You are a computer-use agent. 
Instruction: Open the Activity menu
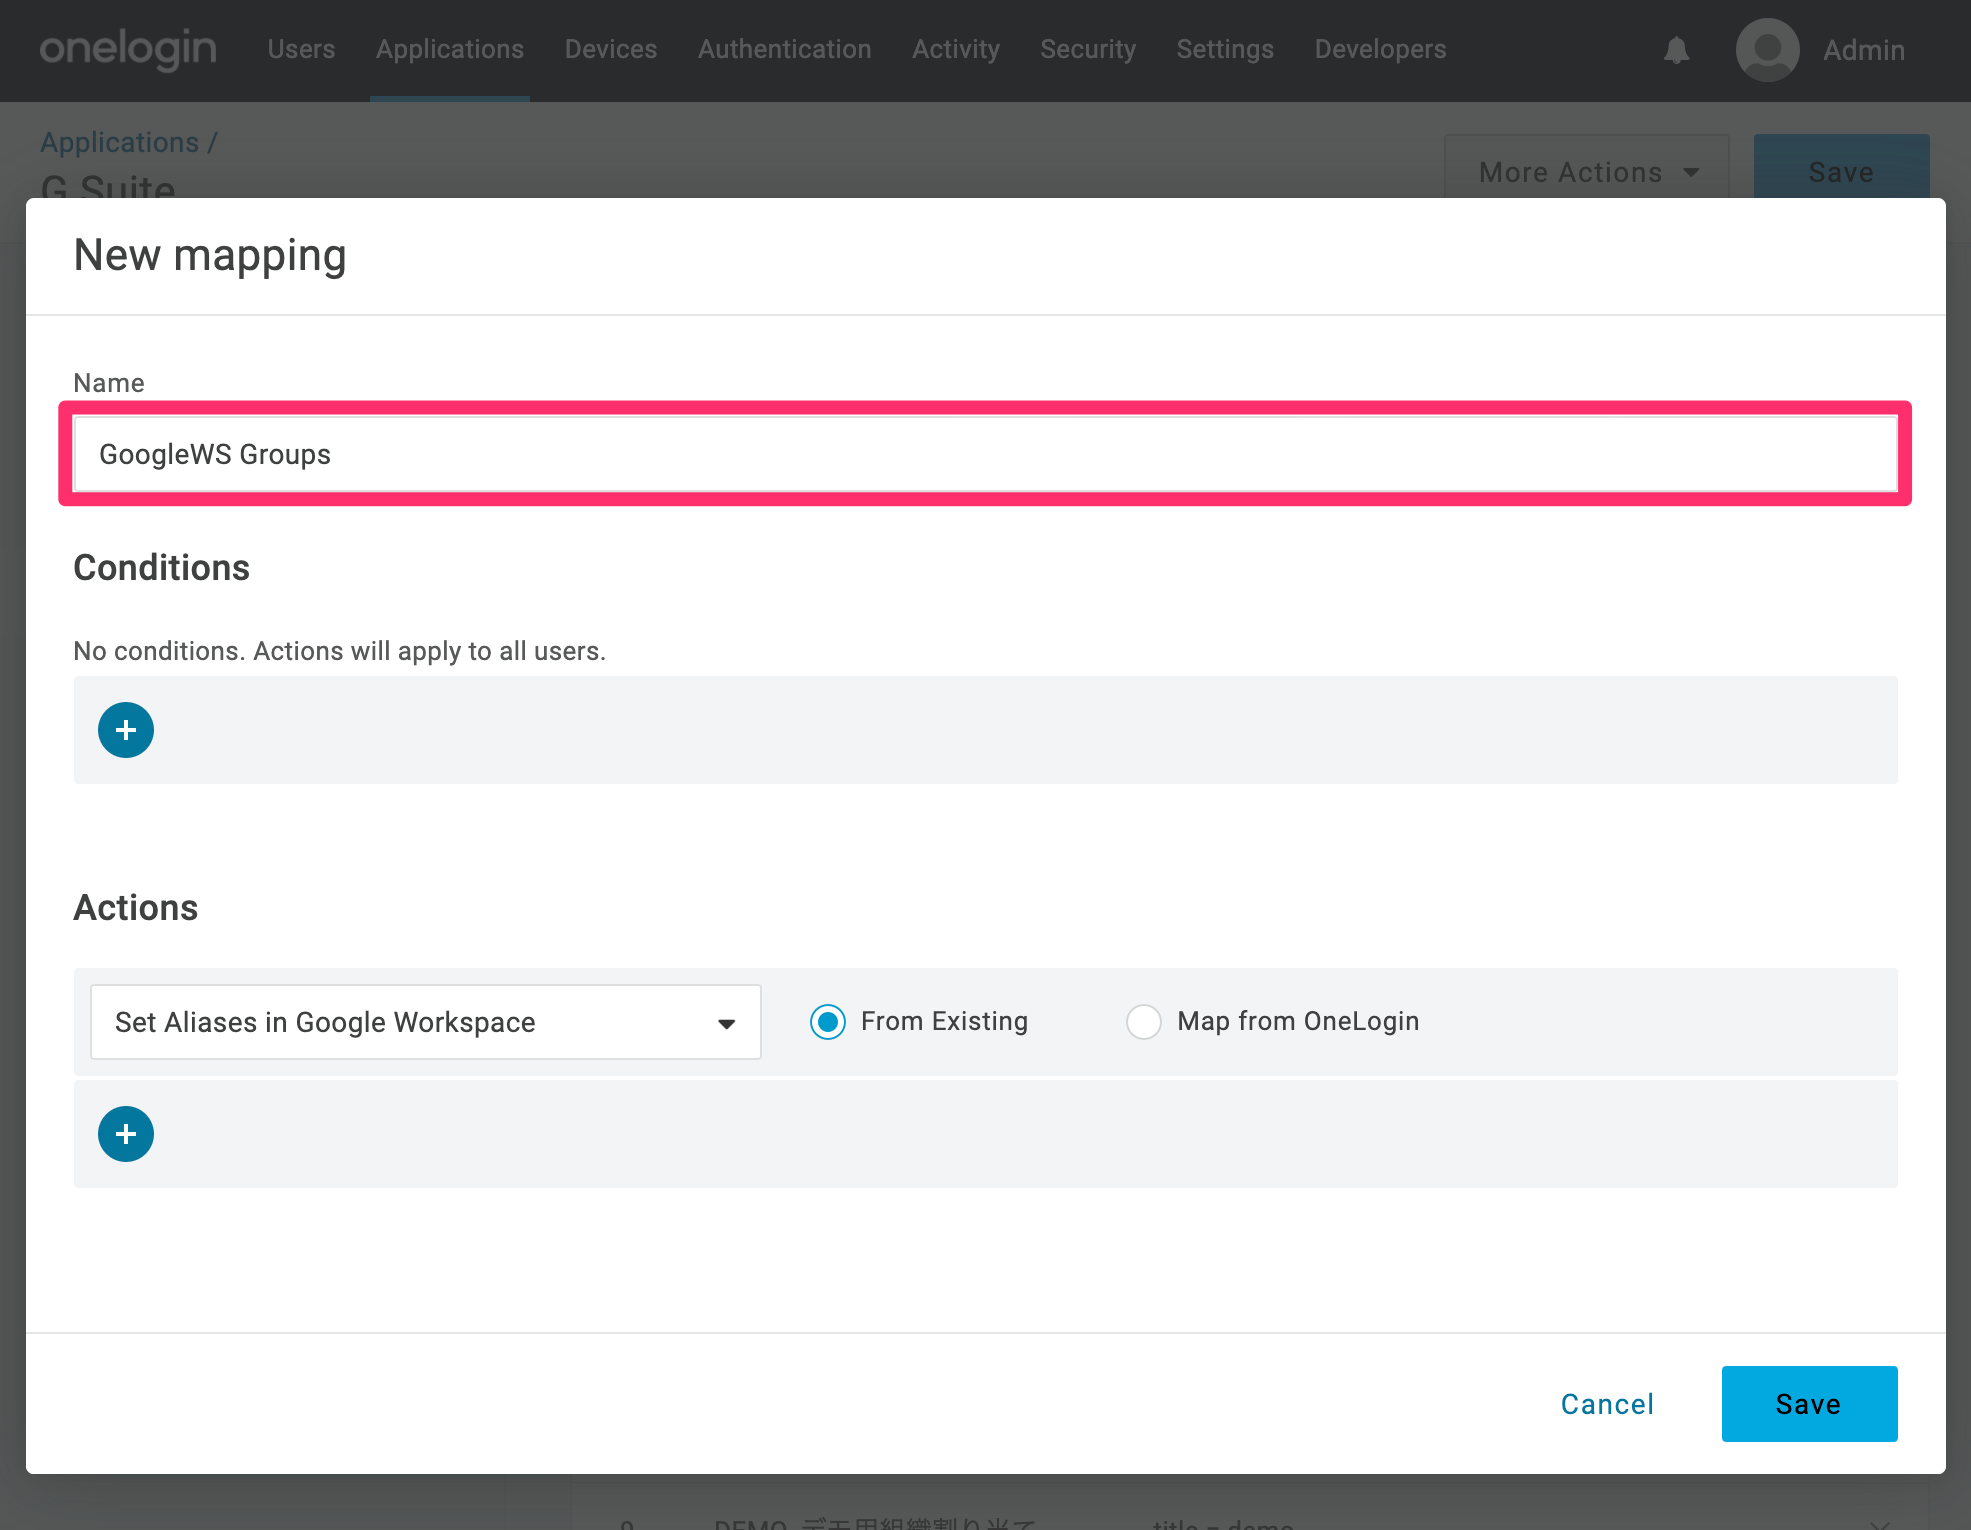pos(956,49)
